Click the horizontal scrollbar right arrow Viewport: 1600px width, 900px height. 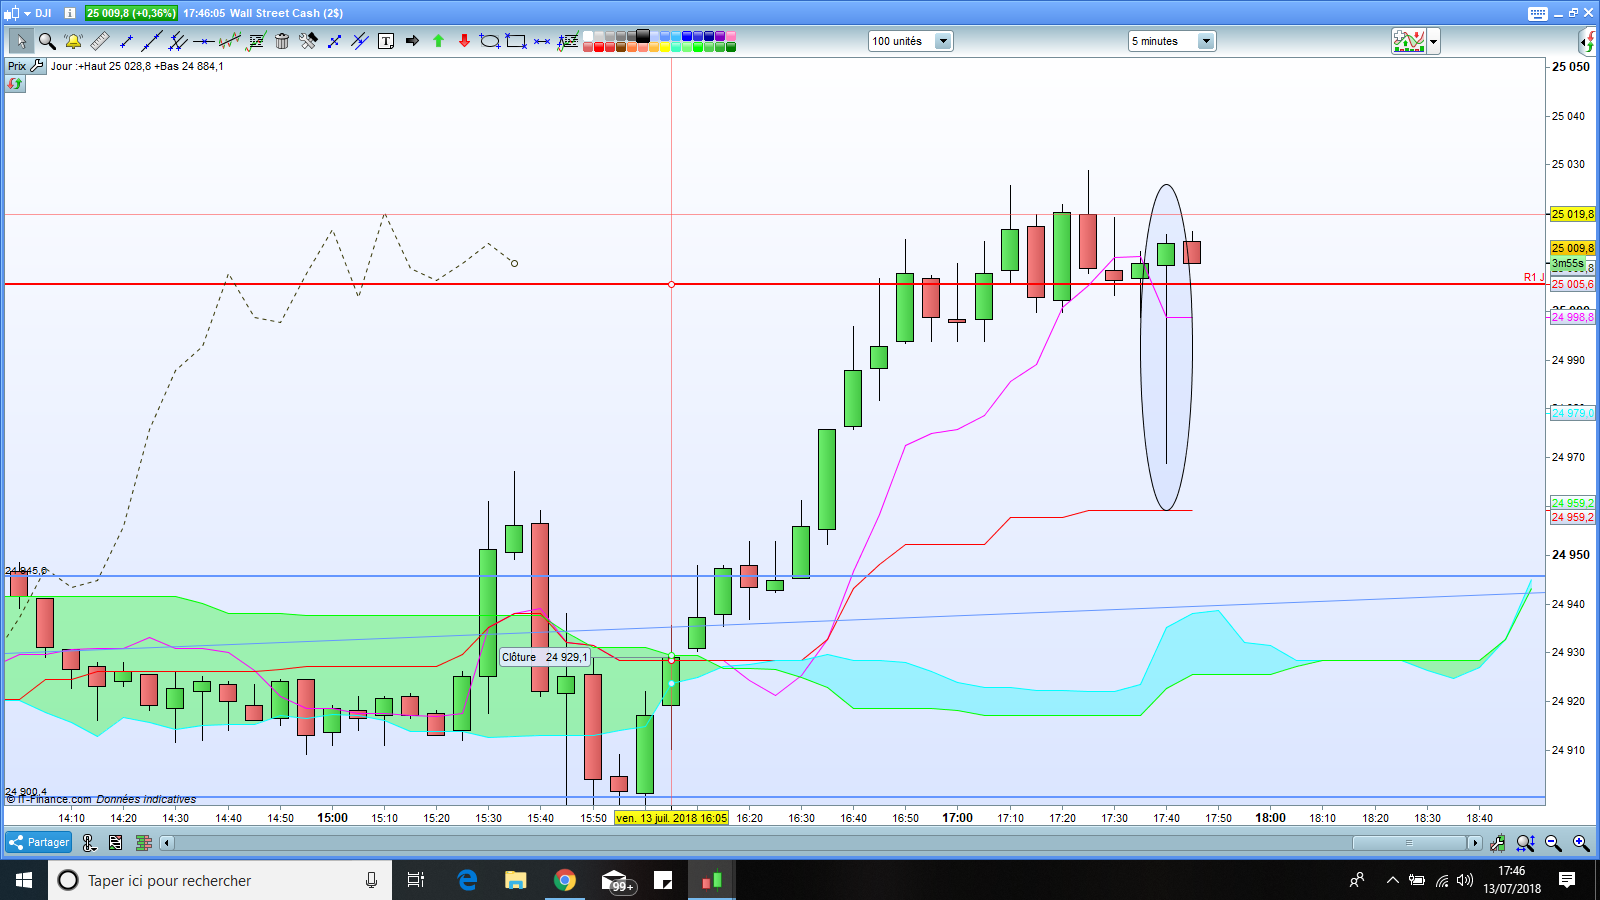click(1474, 843)
